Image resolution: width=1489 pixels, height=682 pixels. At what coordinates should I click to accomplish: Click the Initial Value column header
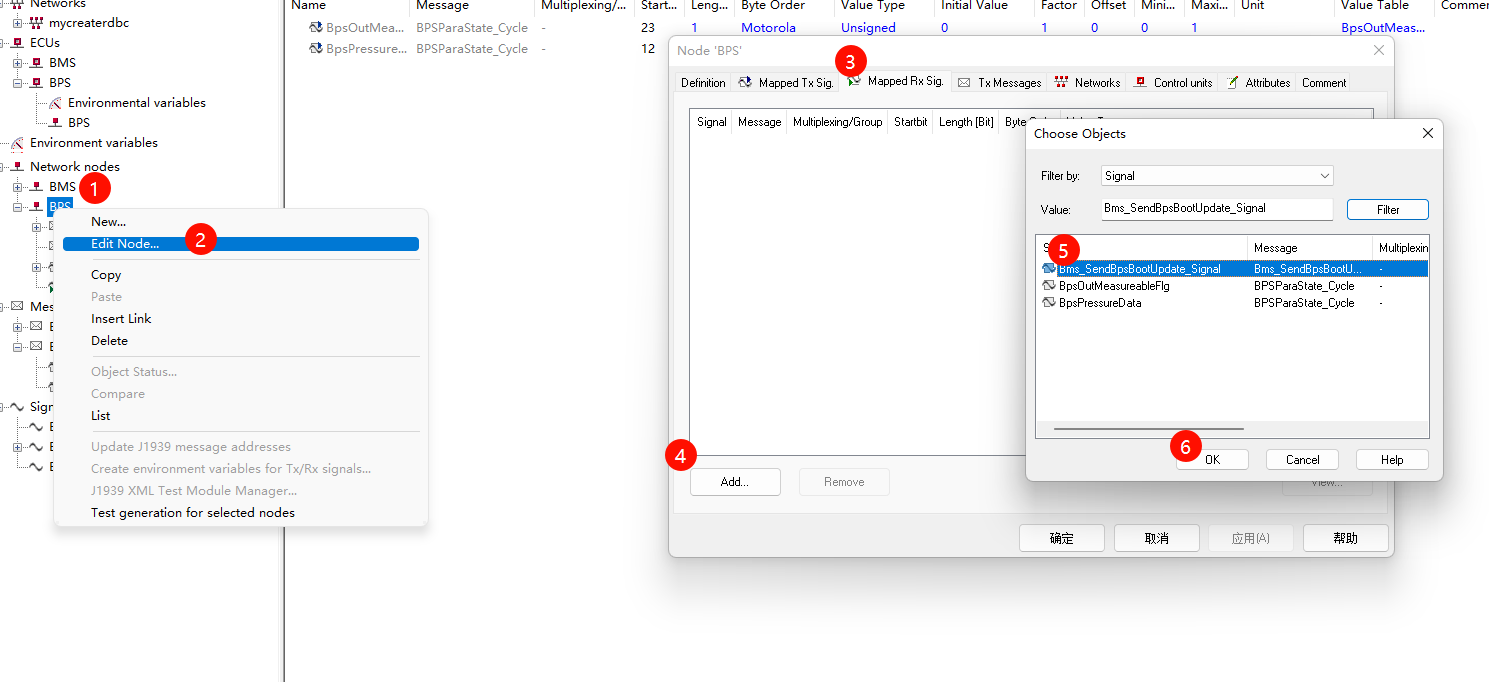point(984,6)
